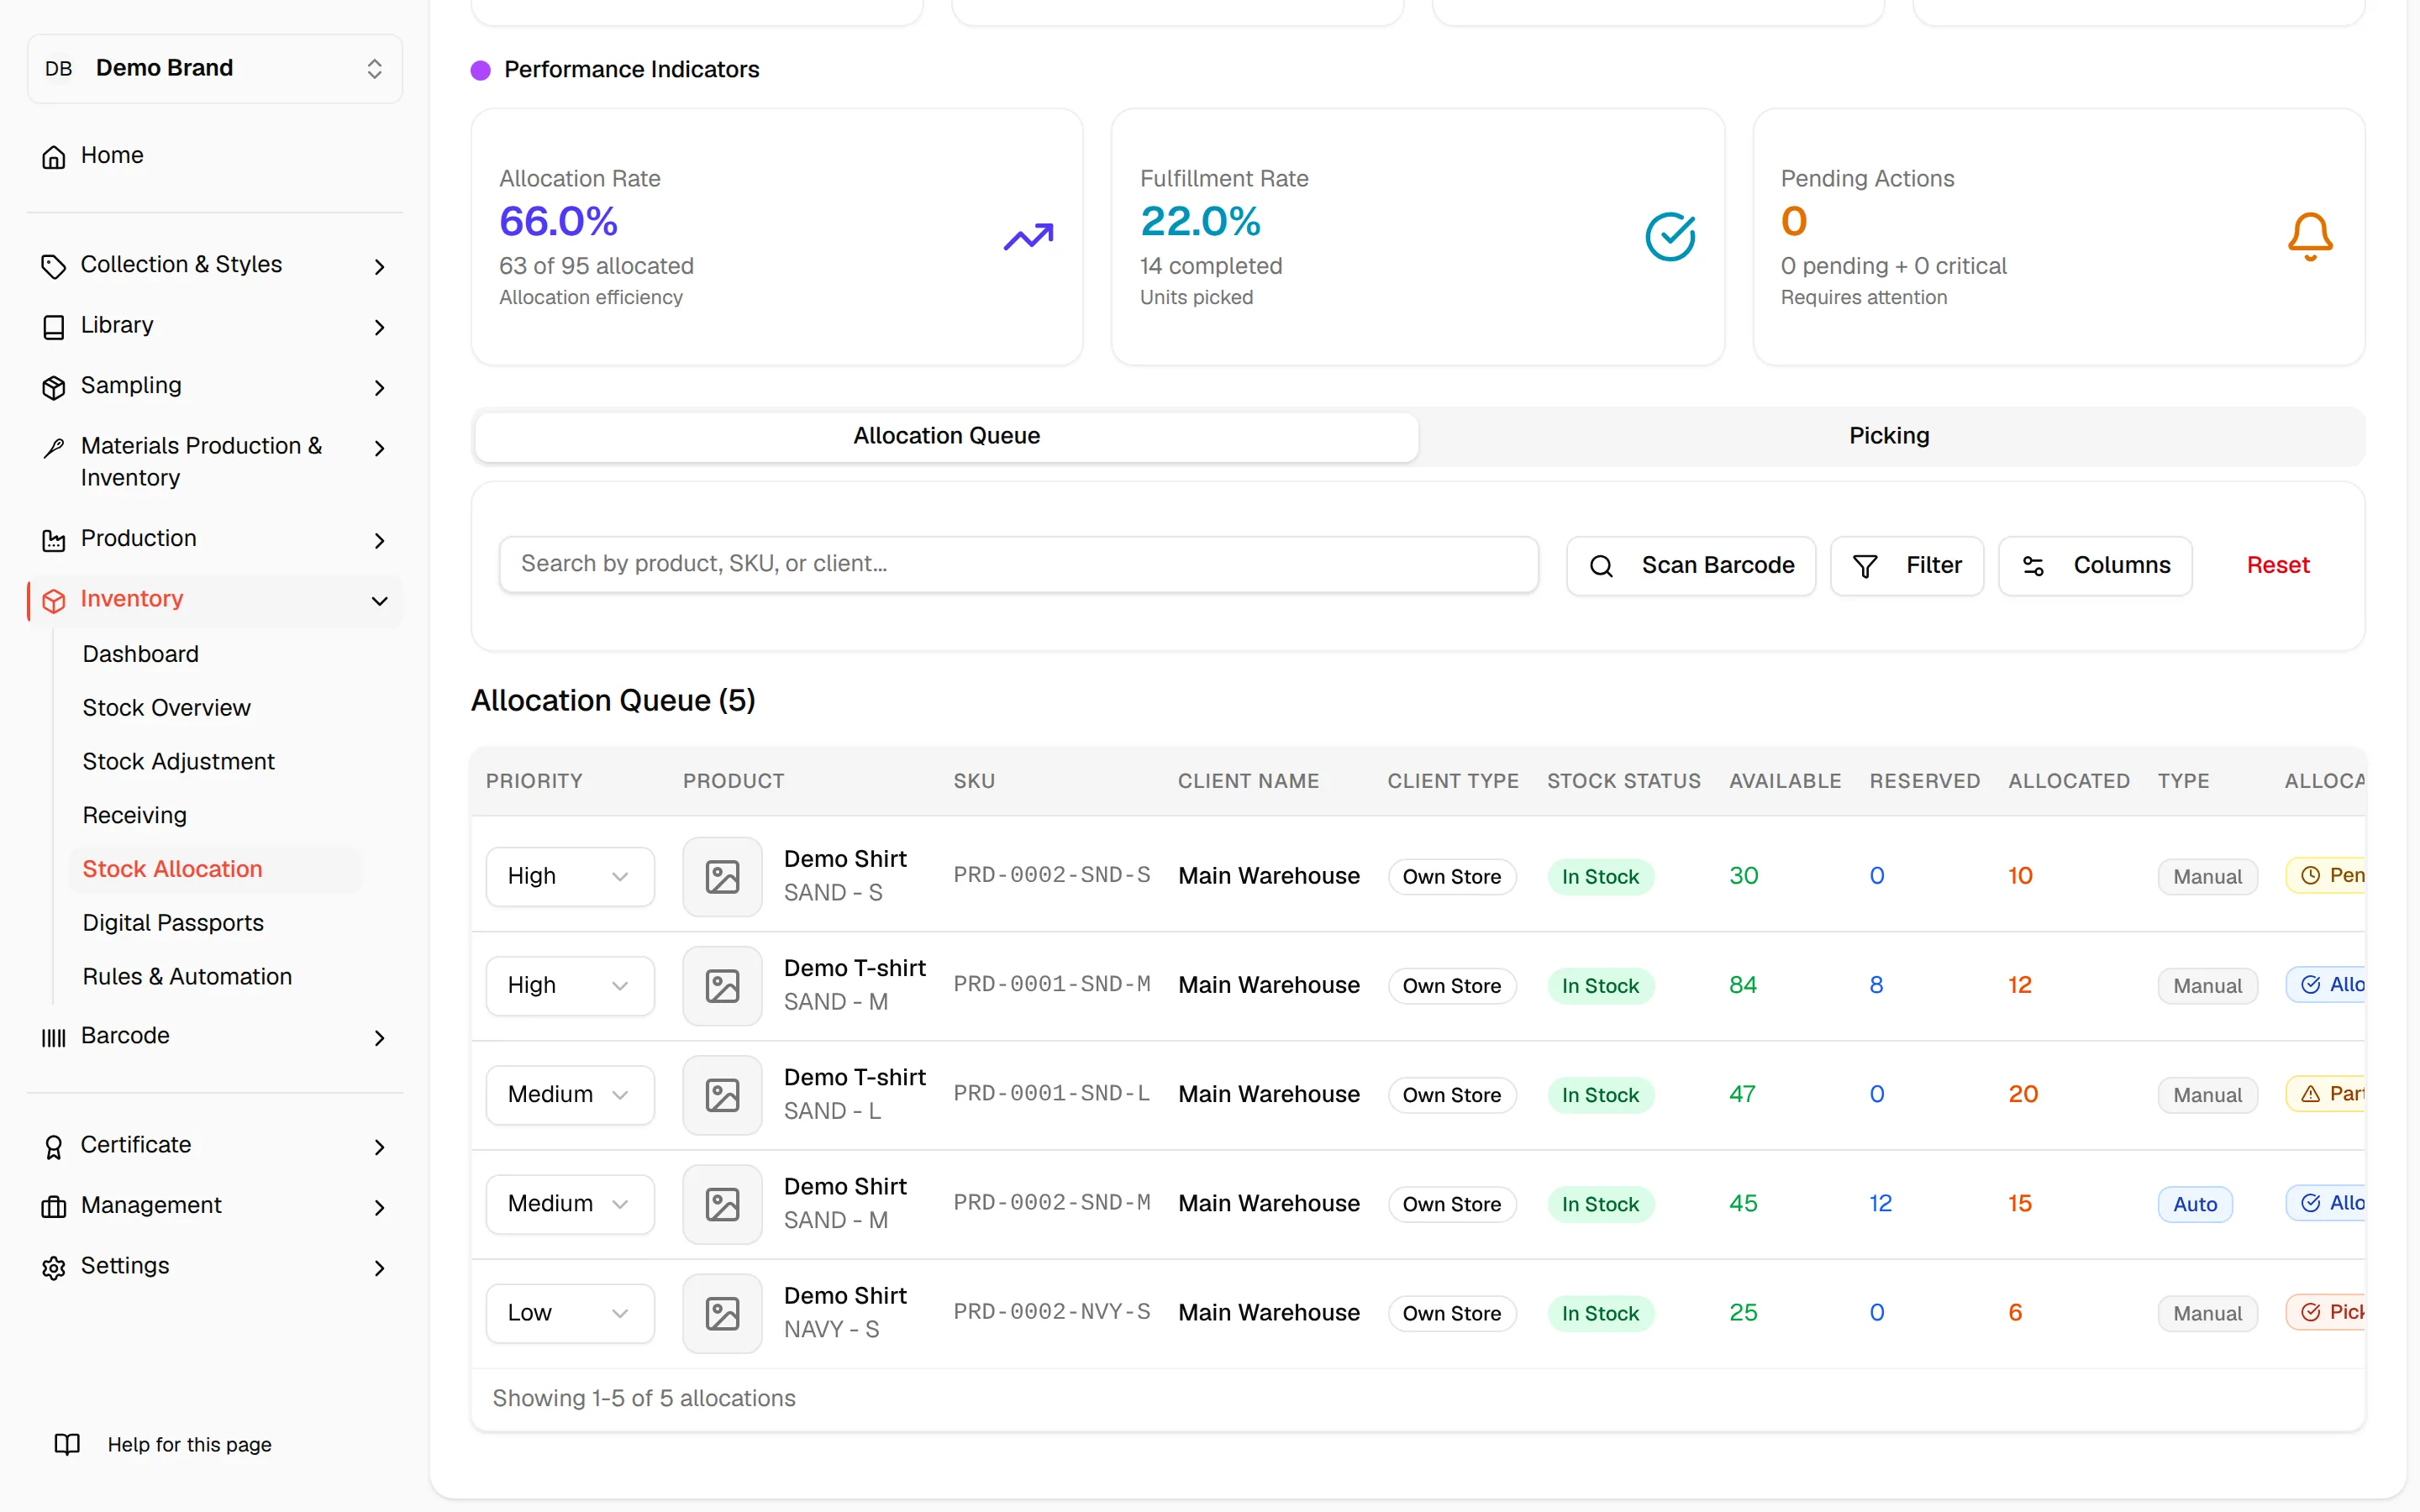Collapse the Inventory sidebar section

(x=215, y=599)
